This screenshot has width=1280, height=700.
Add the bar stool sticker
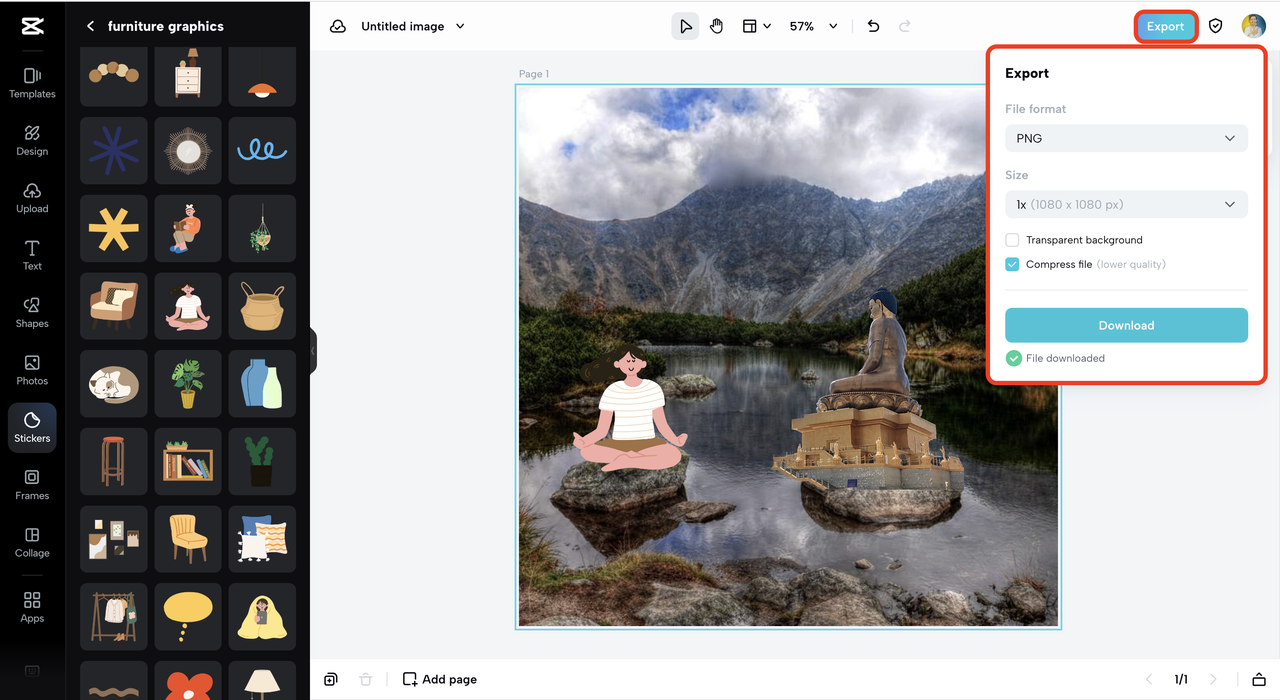[114, 462]
